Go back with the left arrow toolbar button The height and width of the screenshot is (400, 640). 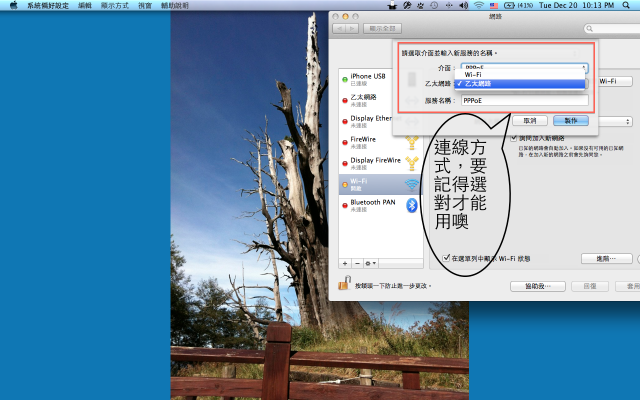pyautogui.click(x=339, y=29)
